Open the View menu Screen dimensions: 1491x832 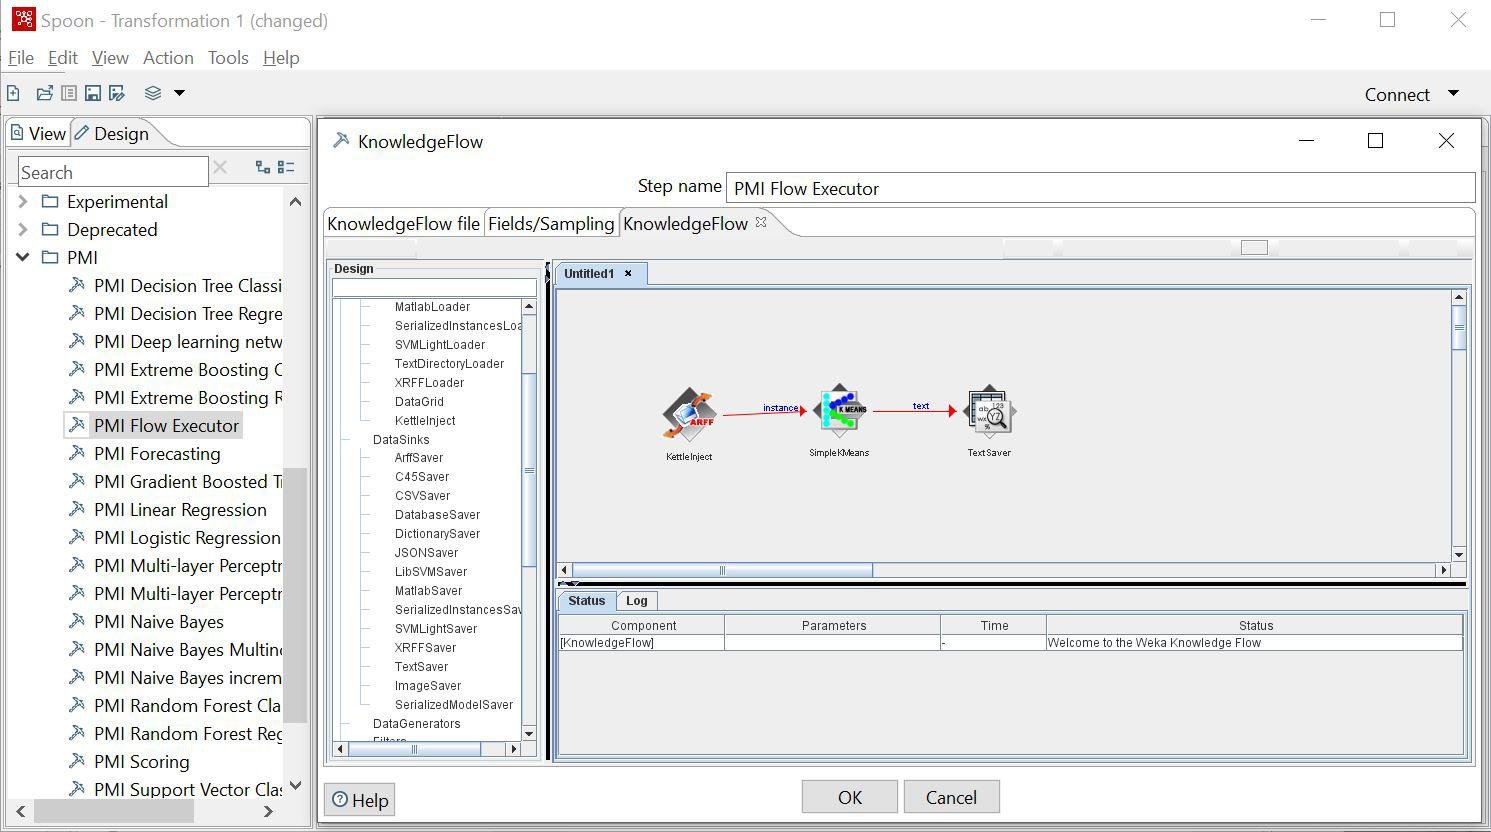110,58
